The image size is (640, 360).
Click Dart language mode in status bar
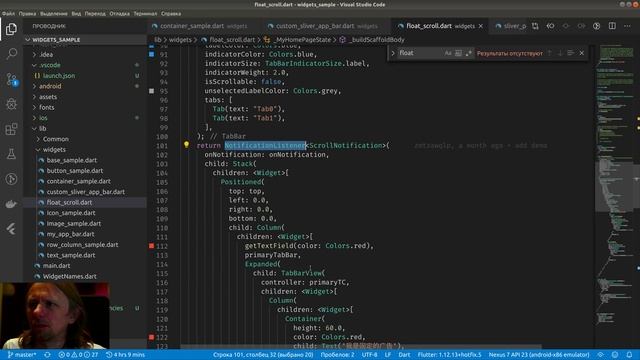tap(404, 355)
